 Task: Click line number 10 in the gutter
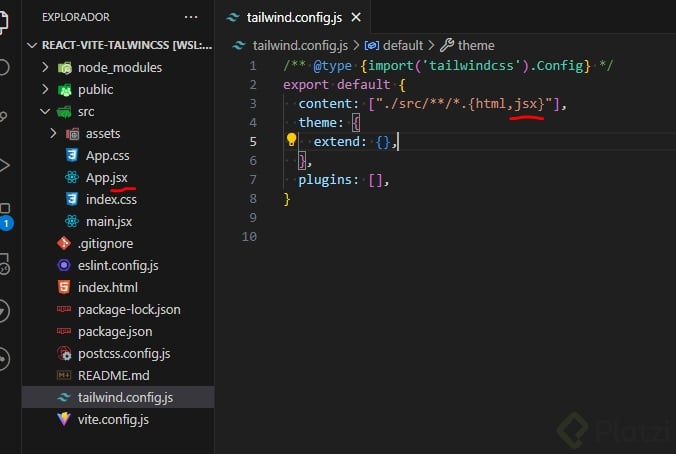(249, 237)
